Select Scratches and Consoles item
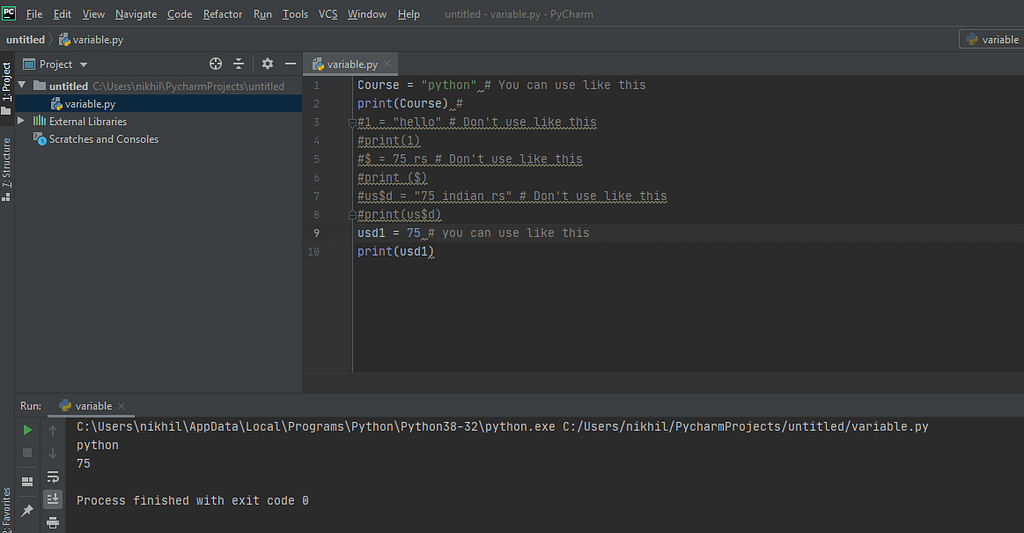Viewport: 1024px width, 533px height. coord(103,139)
